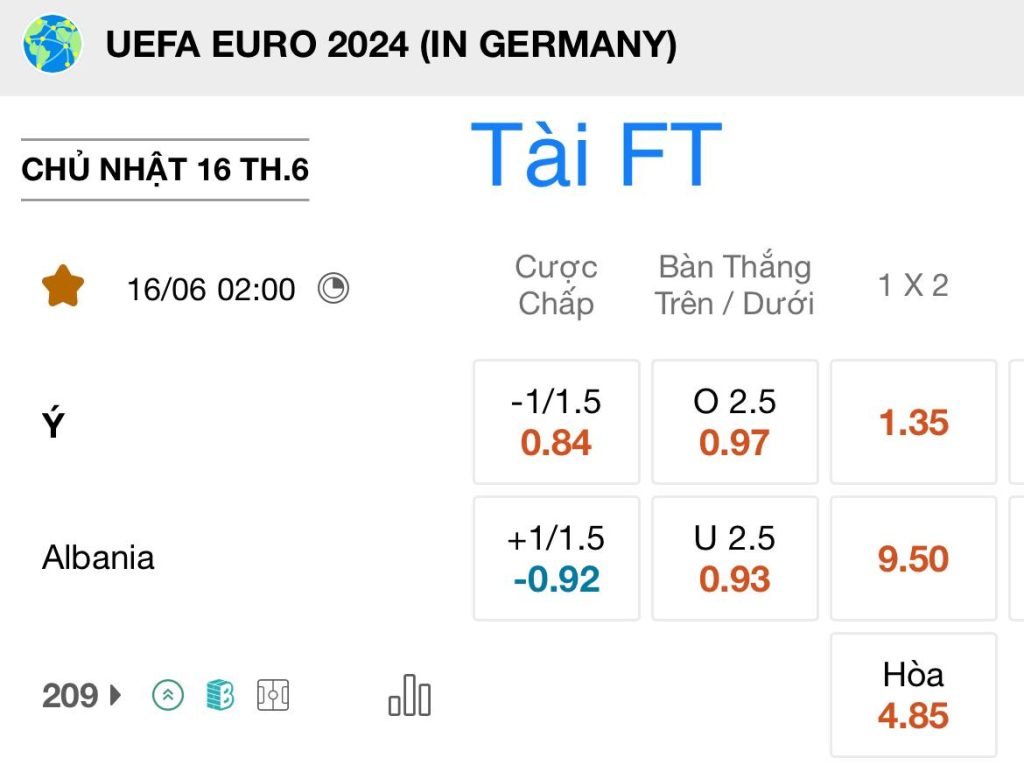This screenshot has width=1024, height=765.
Task: Click the Ý team name
Action: (x=54, y=423)
